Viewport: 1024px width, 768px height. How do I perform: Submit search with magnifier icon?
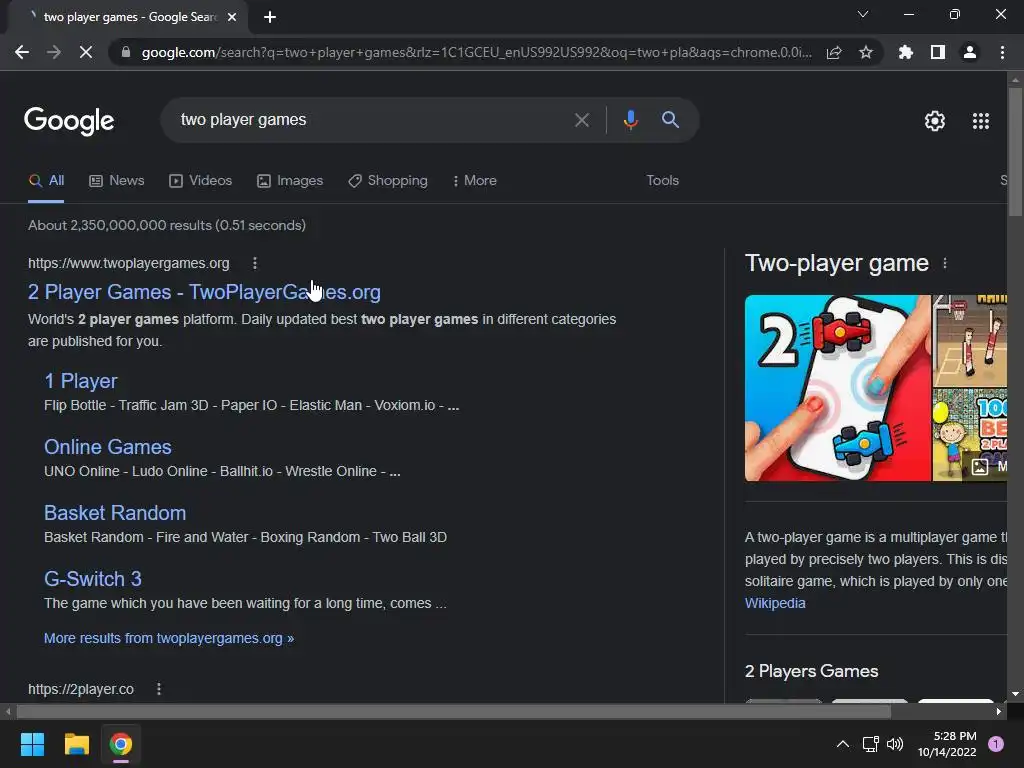point(670,120)
